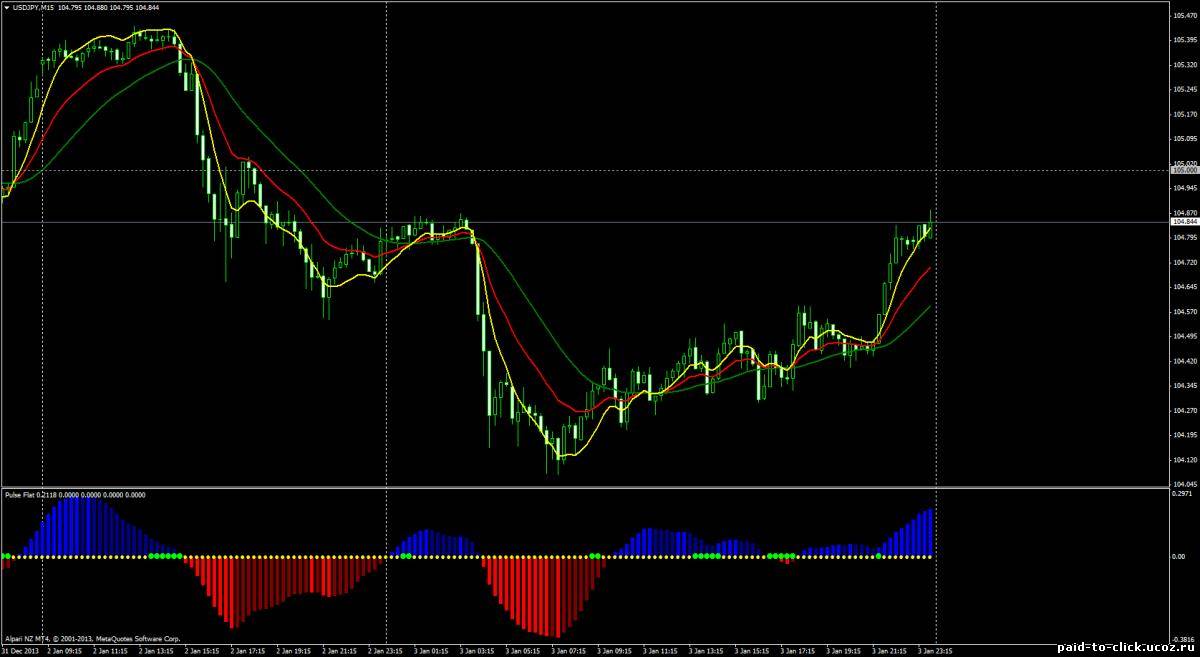Screen dimensions: 1200x657
Task: Click the 3 Jan 07:15 time label
Action: click(568, 649)
